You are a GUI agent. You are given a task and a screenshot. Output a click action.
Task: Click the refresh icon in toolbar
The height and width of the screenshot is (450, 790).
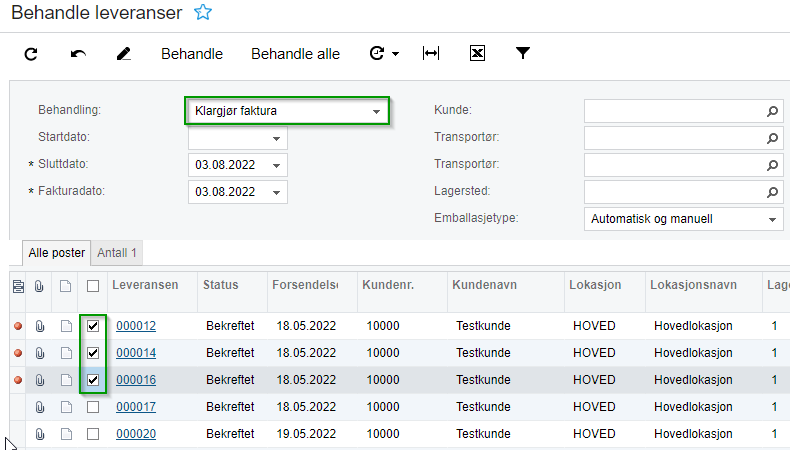coord(31,54)
